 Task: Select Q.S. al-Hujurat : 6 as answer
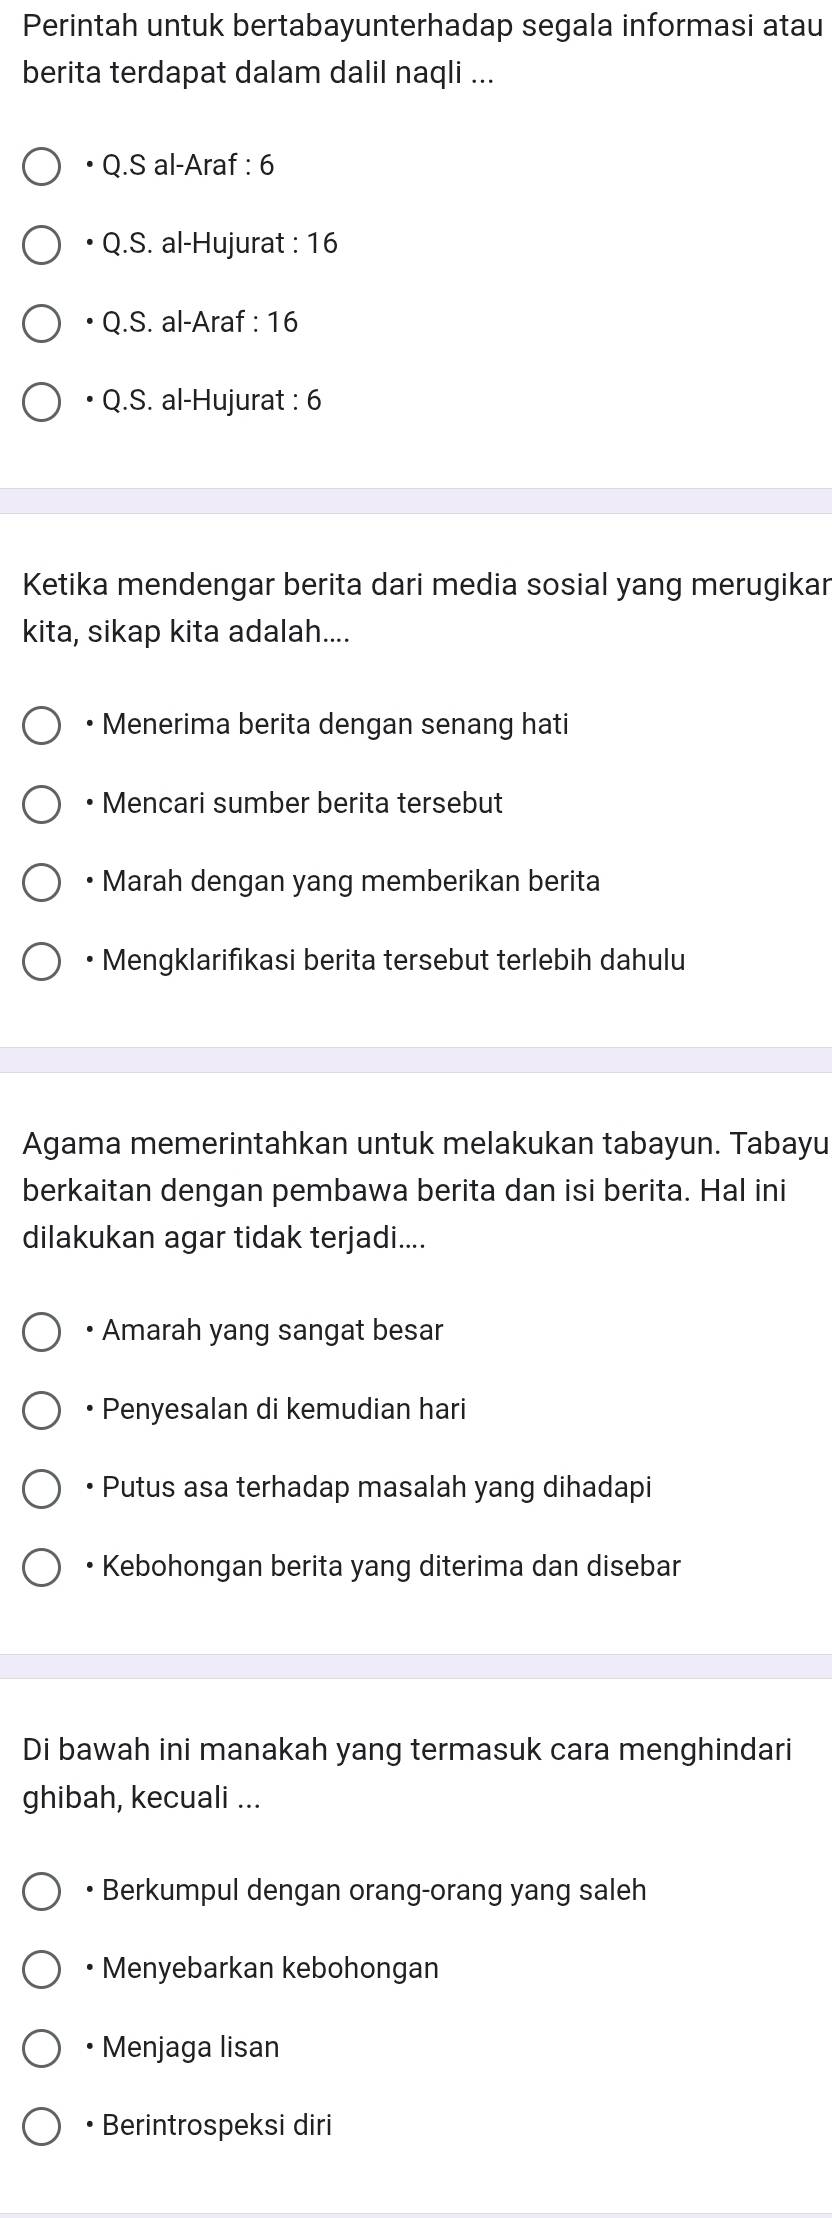pyautogui.click(x=41, y=403)
